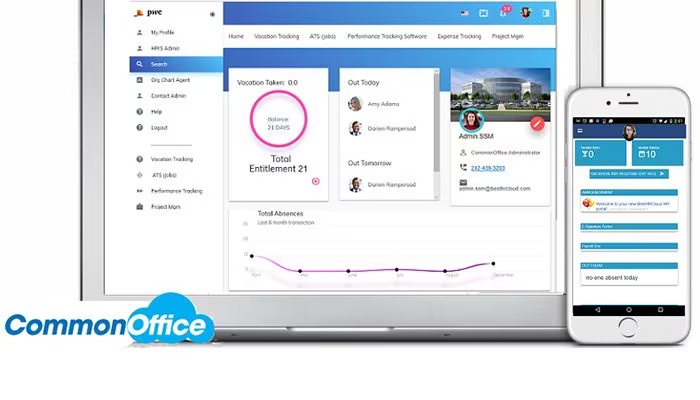Viewport: 700px width, 400px height.
Task: Toggle the sidebar pin next to pwc logo
Action: [x=212, y=14]
